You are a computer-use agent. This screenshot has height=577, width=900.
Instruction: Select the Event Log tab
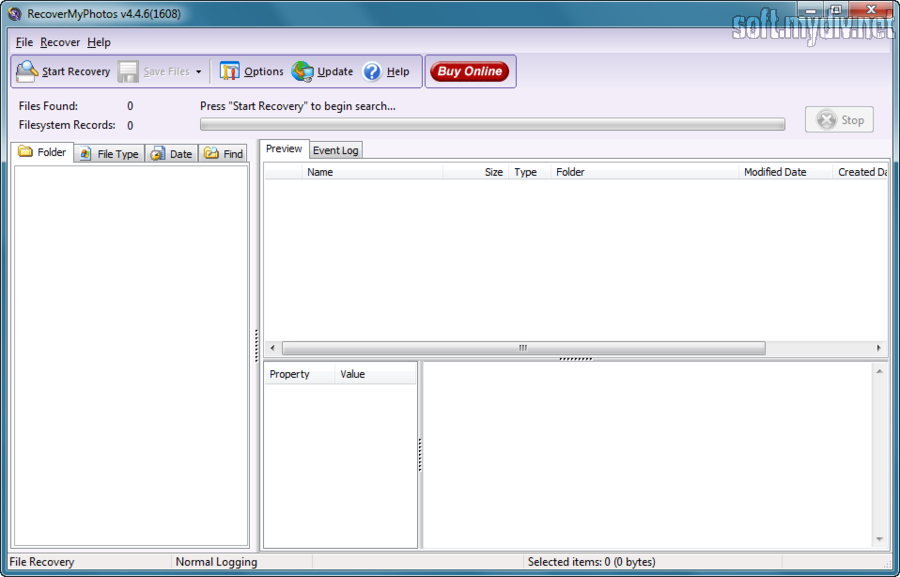(336, 150)
